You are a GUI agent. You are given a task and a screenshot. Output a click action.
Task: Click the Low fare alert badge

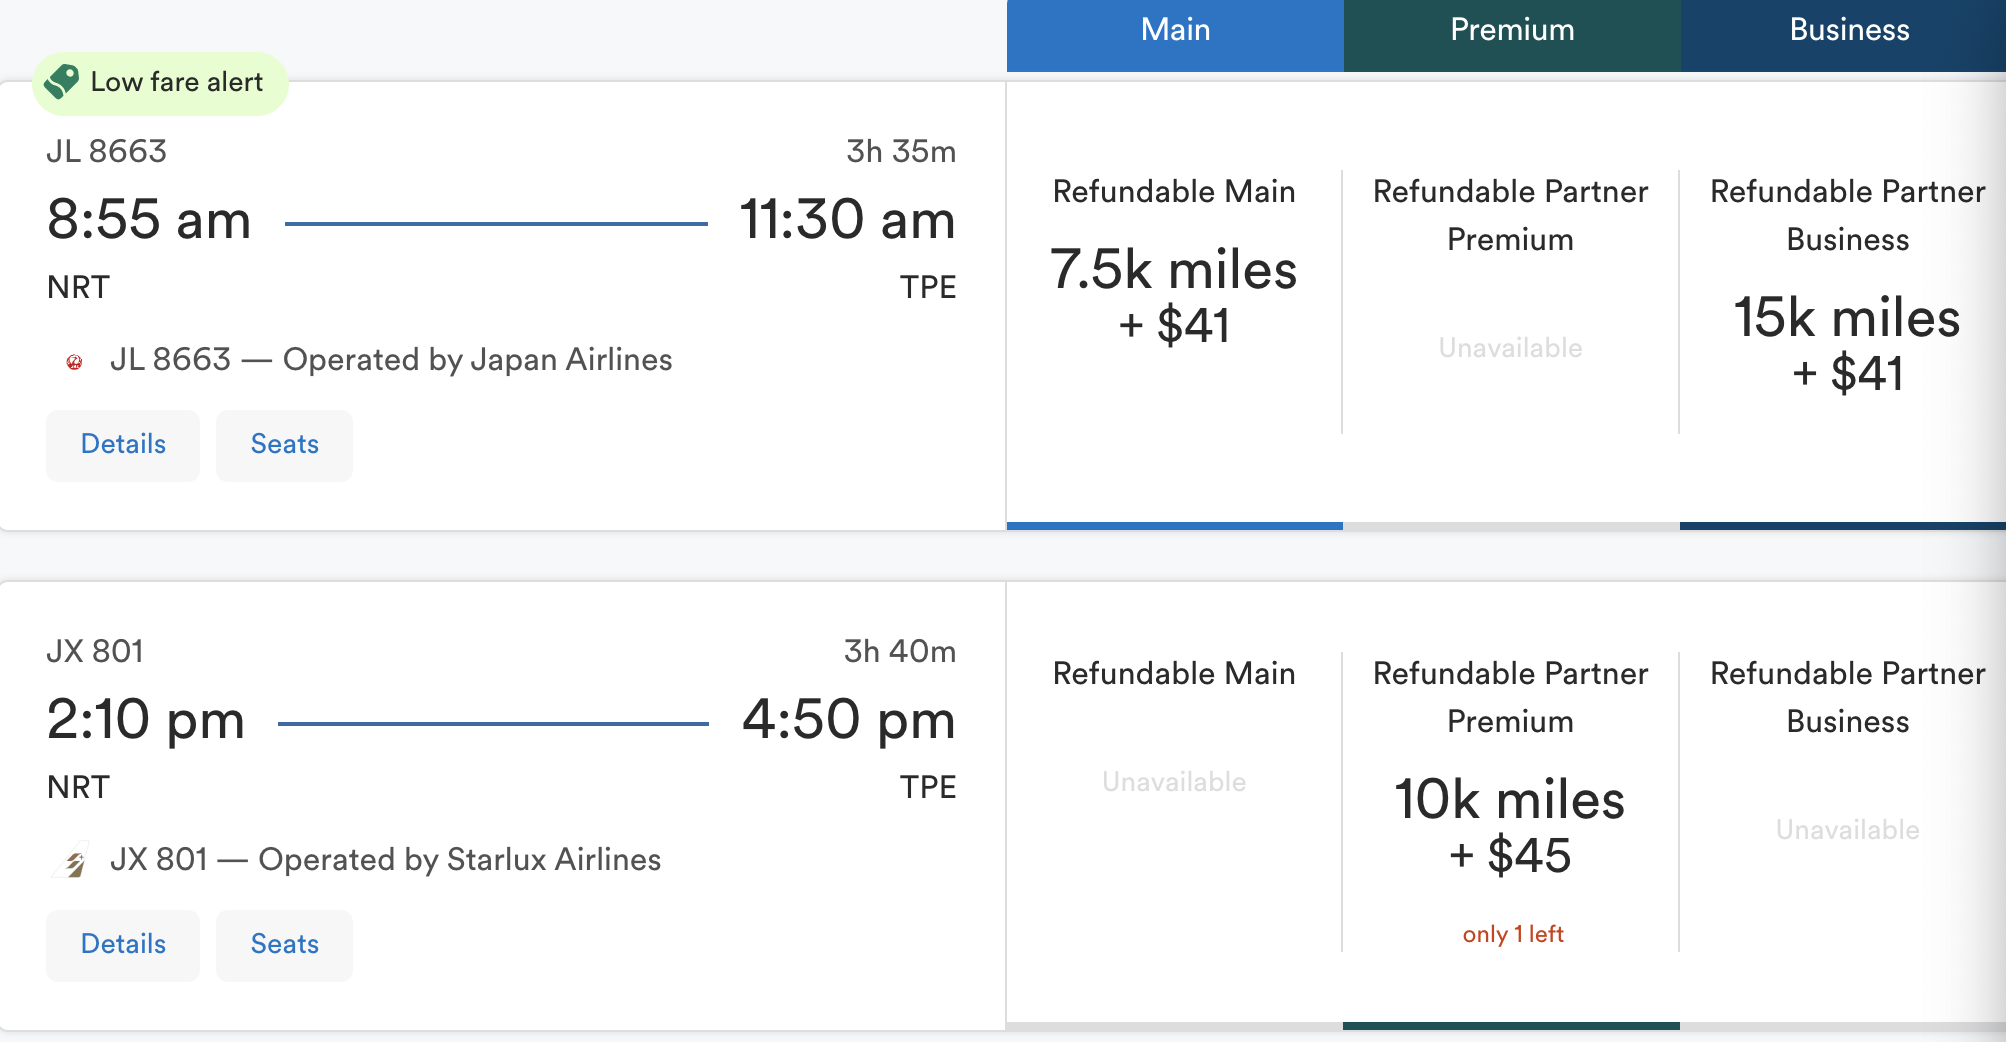160,83
